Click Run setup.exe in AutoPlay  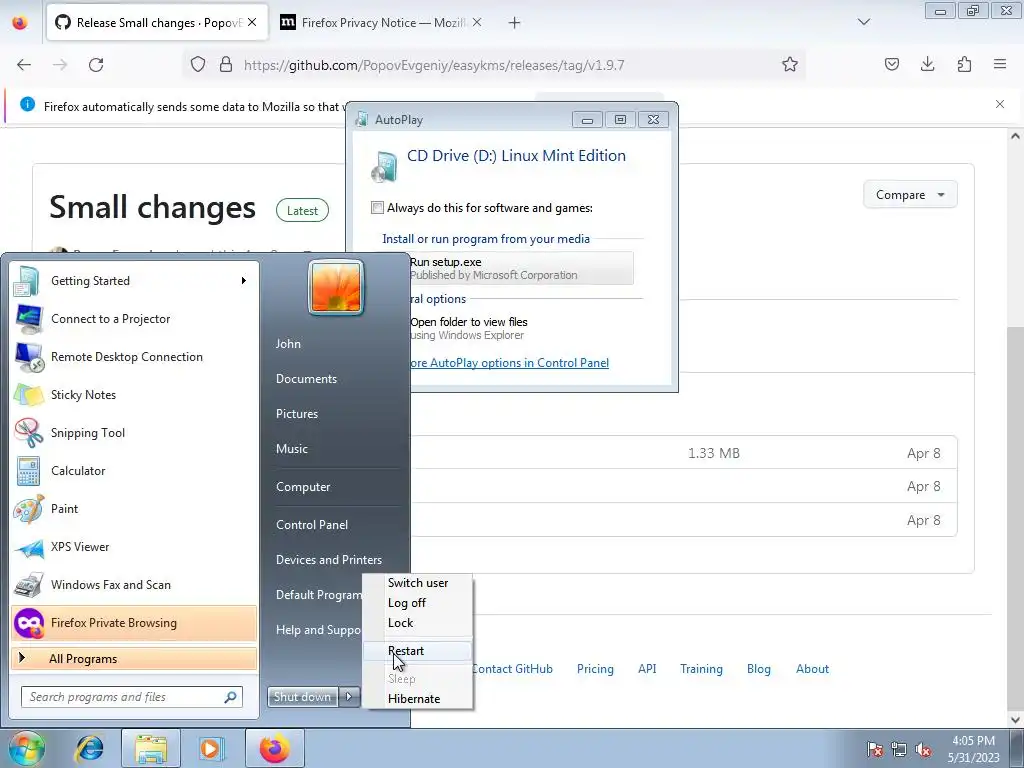coord(521,268)
